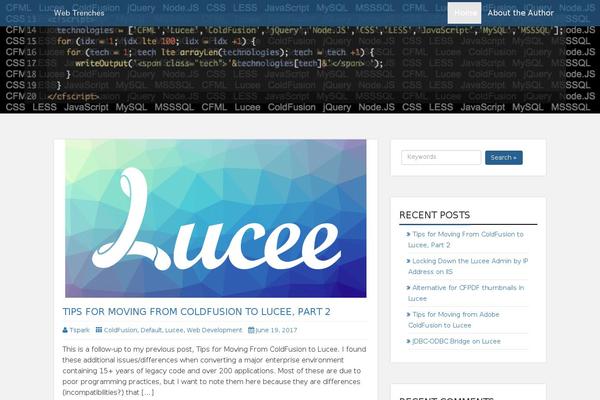The width and height of the screenshot is (600, 400).
Task: Click arrow icon before JDBC-ODBC Bridge on Lucee
Action: click(408, 341)
